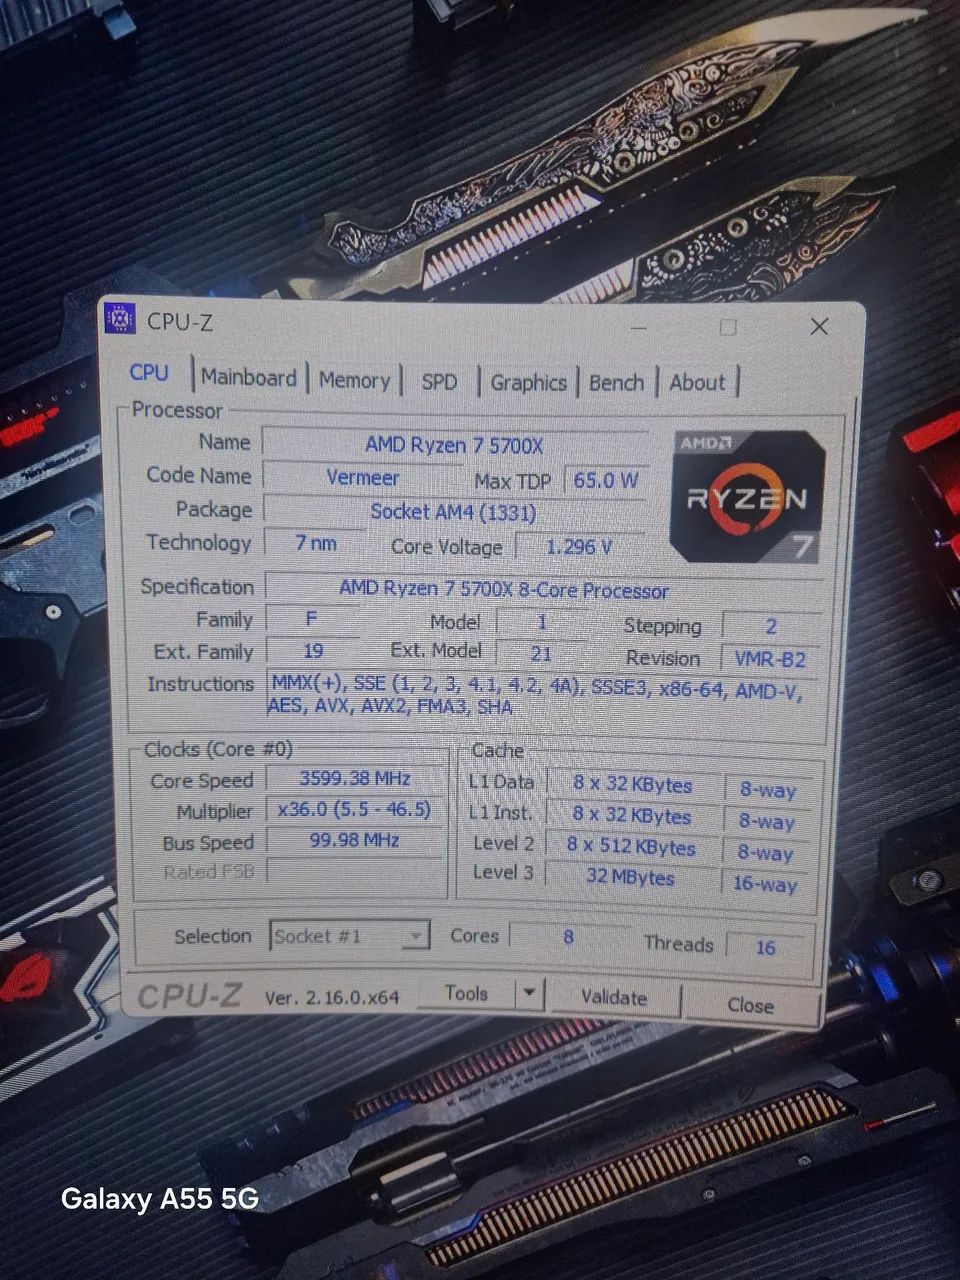Show the About tab
The width and height of the screenshot is (960, 1280).
click(x=697, y=383)
